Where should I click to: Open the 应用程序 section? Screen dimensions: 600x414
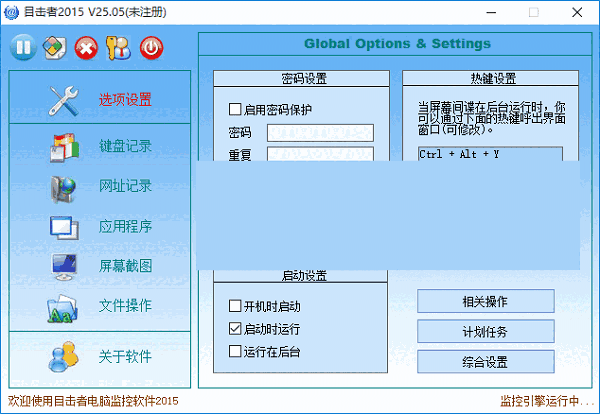point(125,226)
